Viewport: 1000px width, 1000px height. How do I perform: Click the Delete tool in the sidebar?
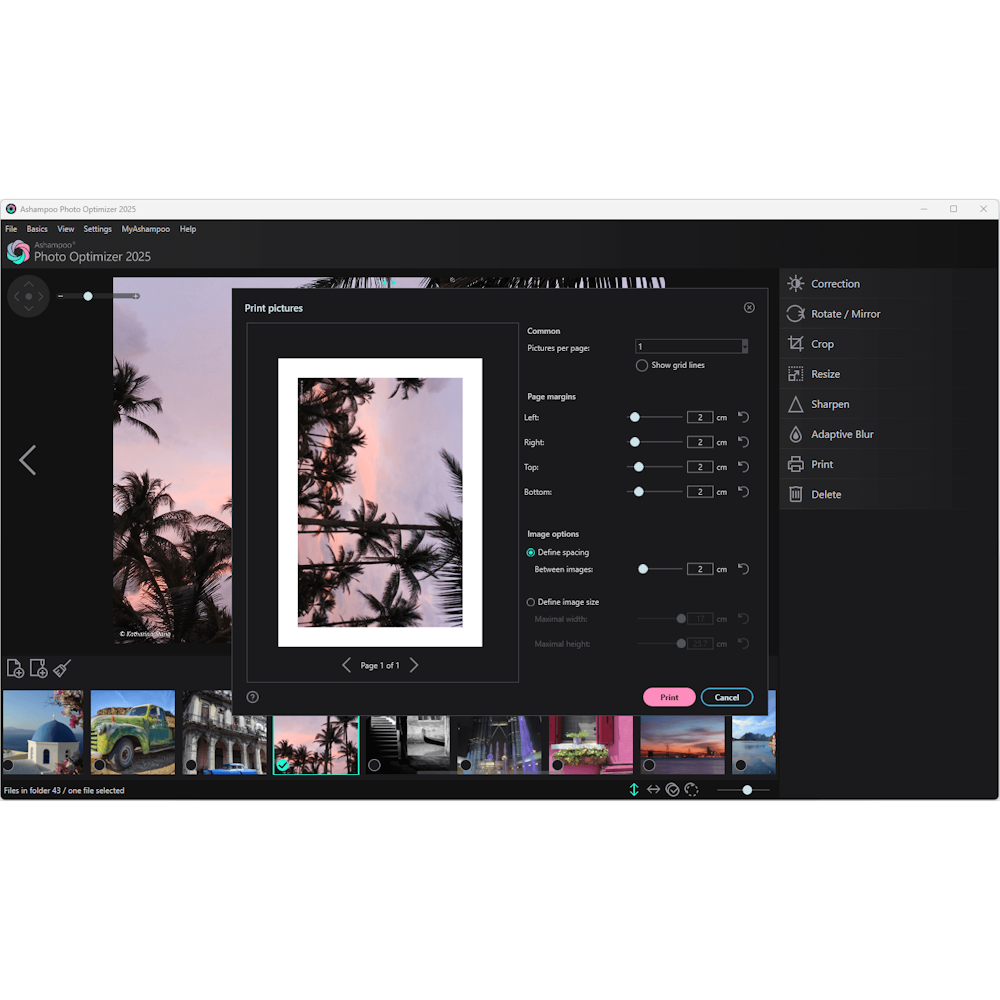[826, 493]
